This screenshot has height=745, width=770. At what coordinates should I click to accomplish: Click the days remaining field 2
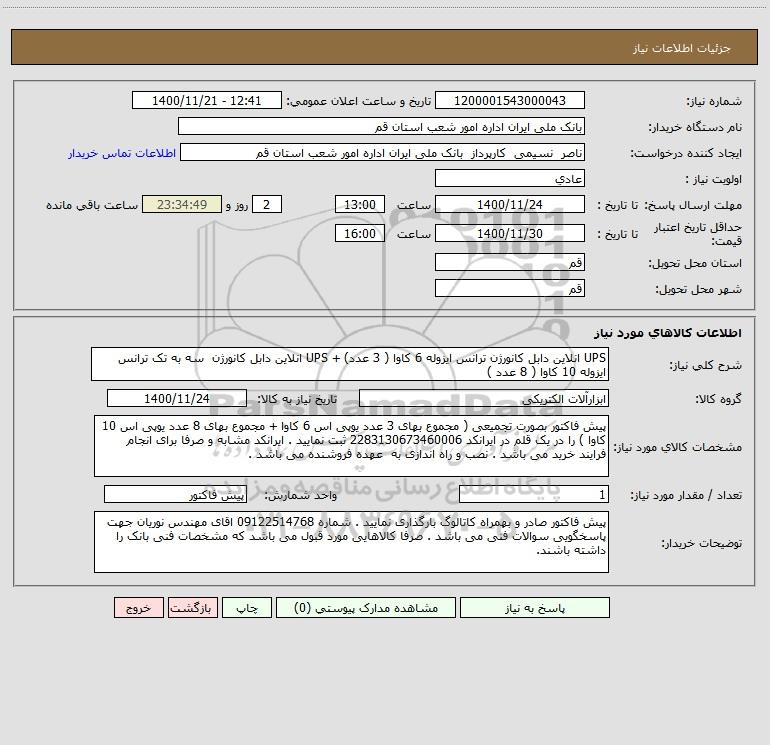click(x=267, y=204)
